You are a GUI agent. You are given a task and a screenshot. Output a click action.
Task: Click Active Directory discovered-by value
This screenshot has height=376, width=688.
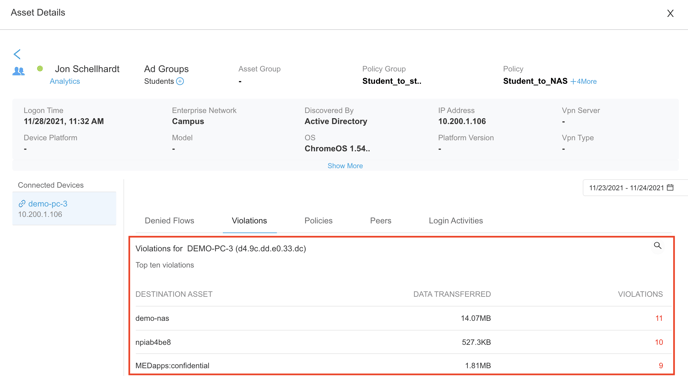point(336,122)
